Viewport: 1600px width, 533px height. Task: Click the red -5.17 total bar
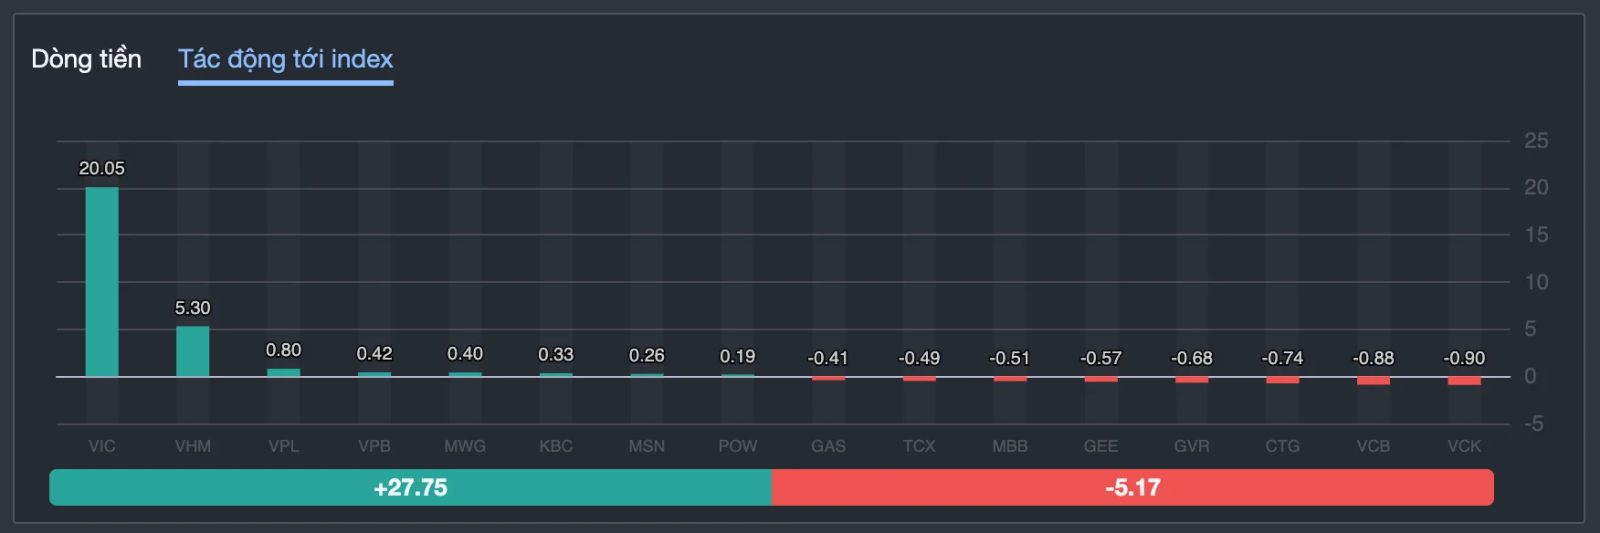pos(1132,488)
